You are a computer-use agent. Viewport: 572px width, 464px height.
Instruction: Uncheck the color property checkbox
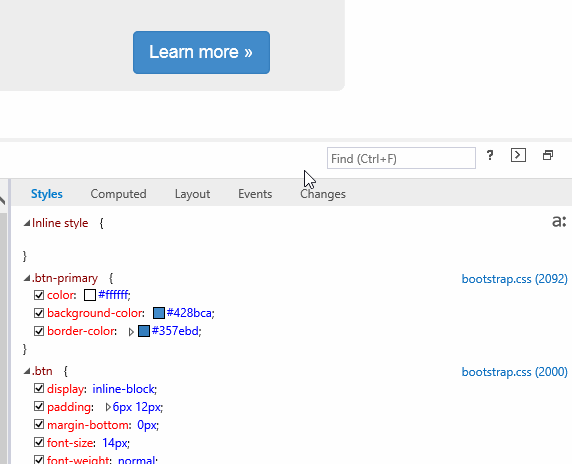coord(39,295)
